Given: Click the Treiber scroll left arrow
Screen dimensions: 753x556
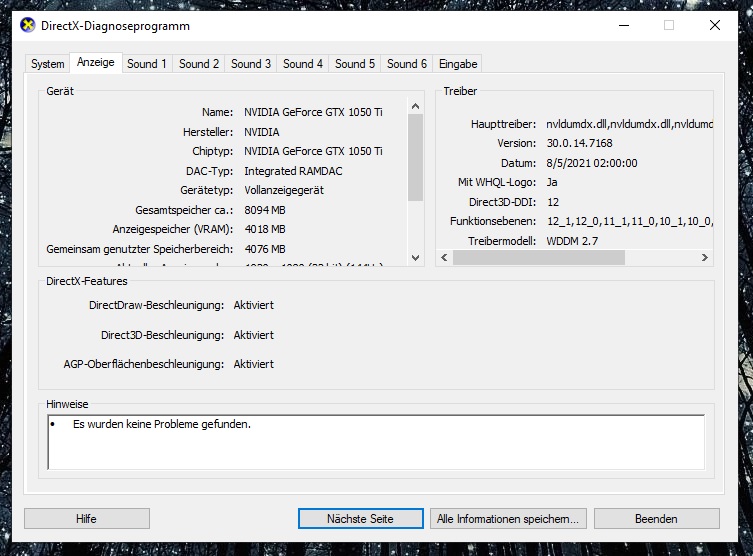Looking at the screenshot, I should click(444, 258).
